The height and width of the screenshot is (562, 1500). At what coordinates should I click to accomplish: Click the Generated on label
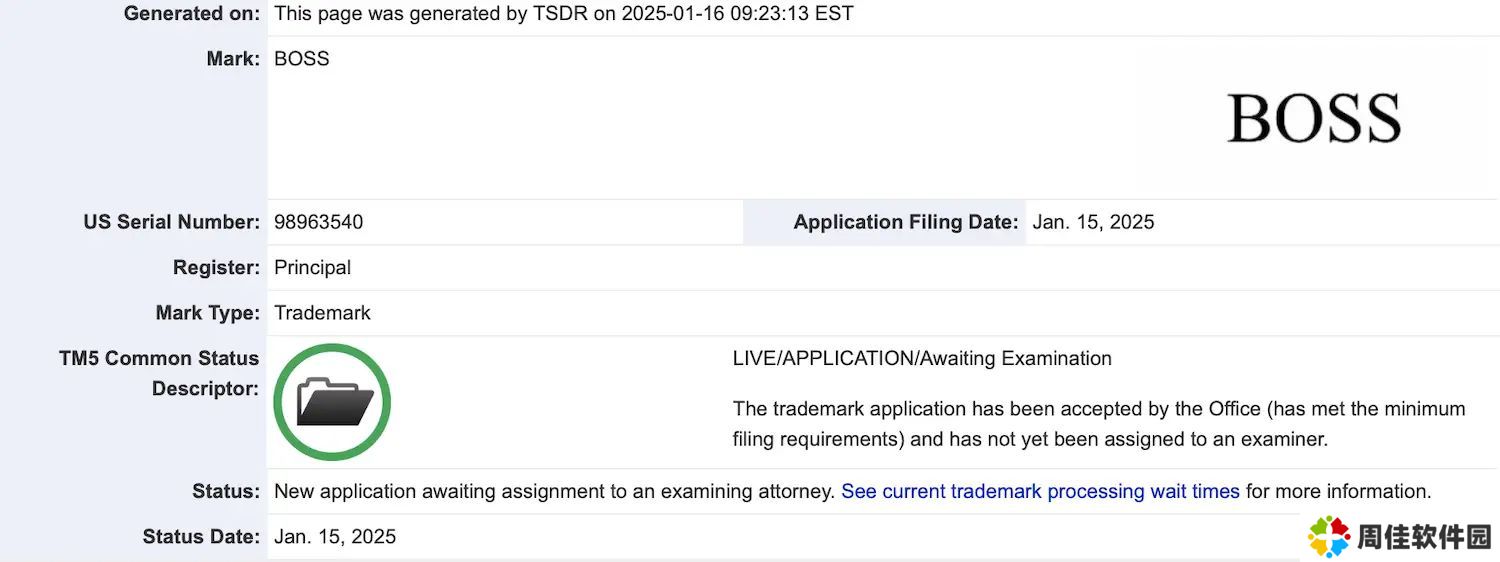tap(192, 14)
